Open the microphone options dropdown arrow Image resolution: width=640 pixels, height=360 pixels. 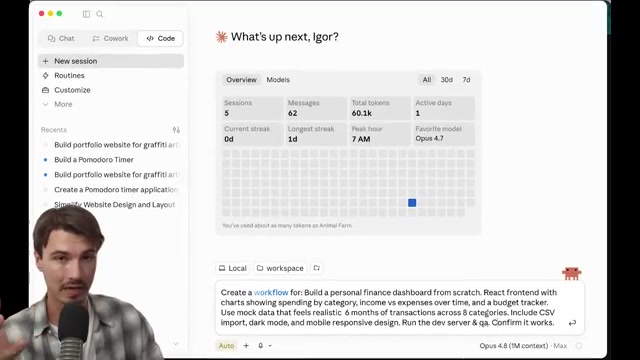270,346
